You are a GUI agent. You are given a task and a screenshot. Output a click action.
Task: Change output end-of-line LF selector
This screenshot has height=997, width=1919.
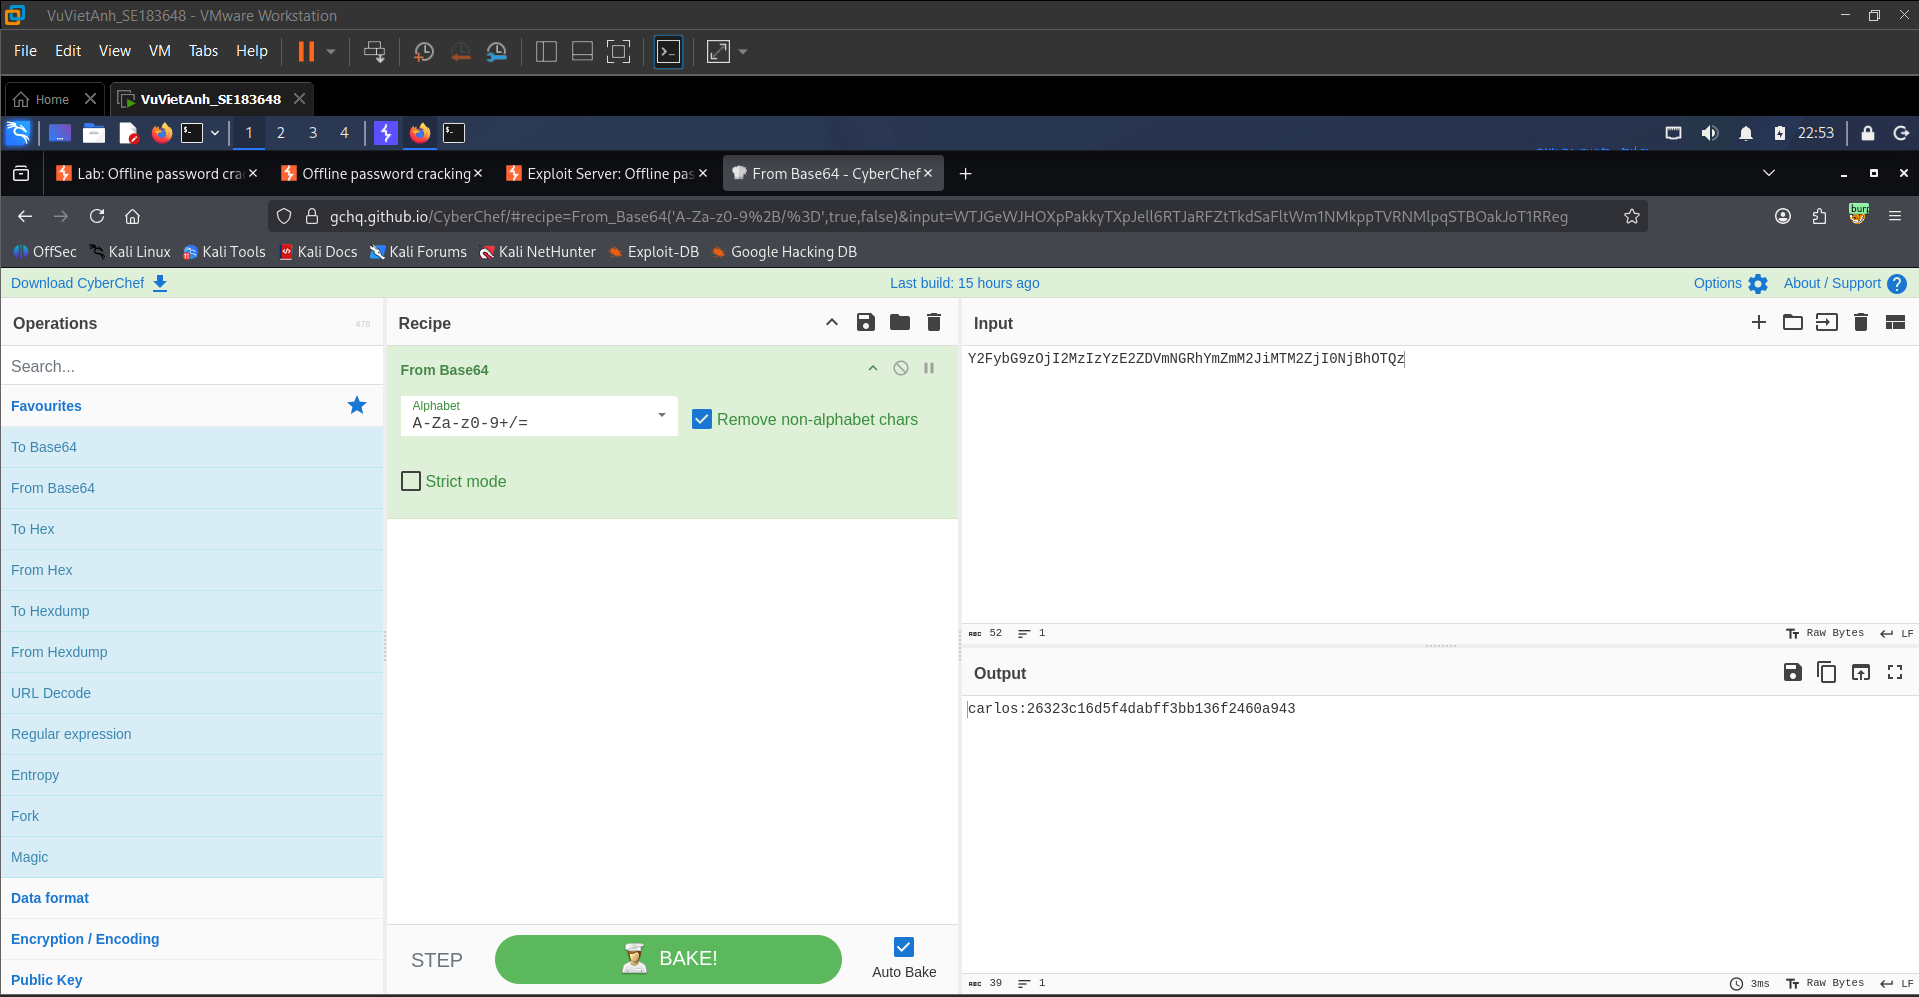[1897, 983]
